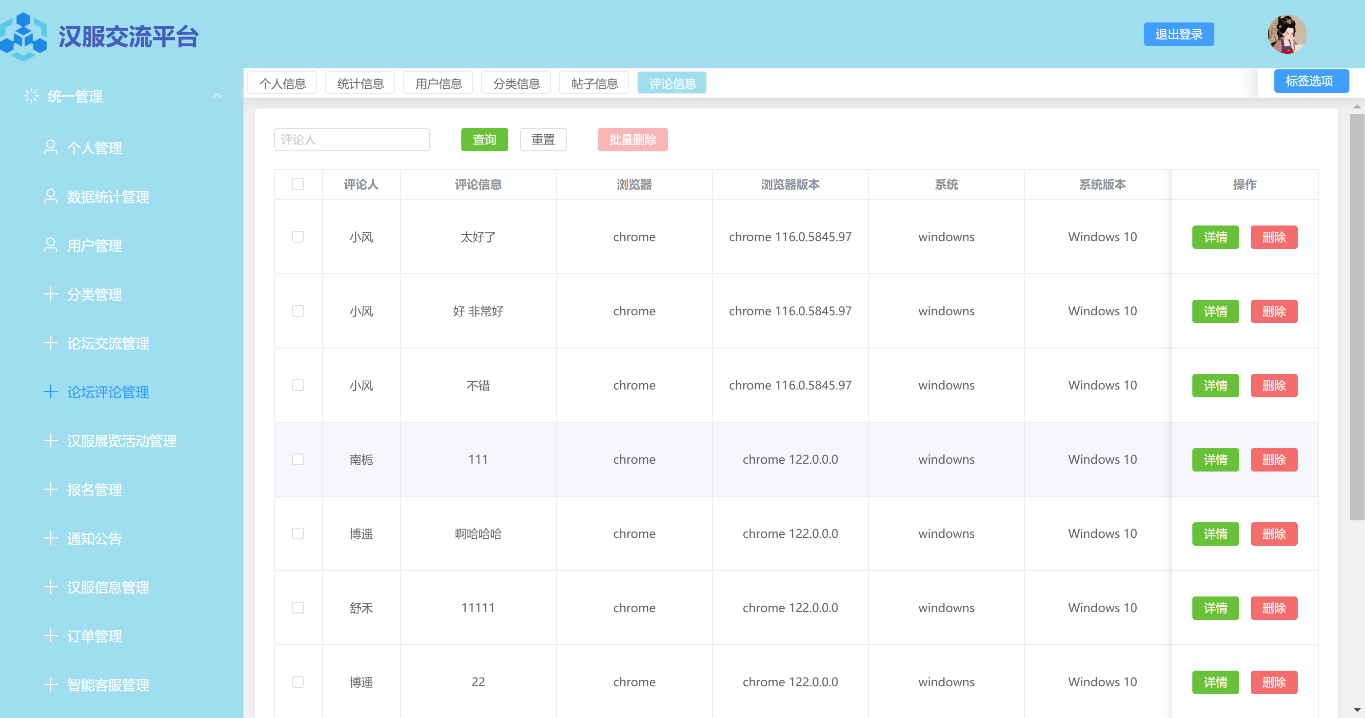1365x718 pixels.
Task: Click the 南栀 commenter cell
Action: tap(361, 459)
